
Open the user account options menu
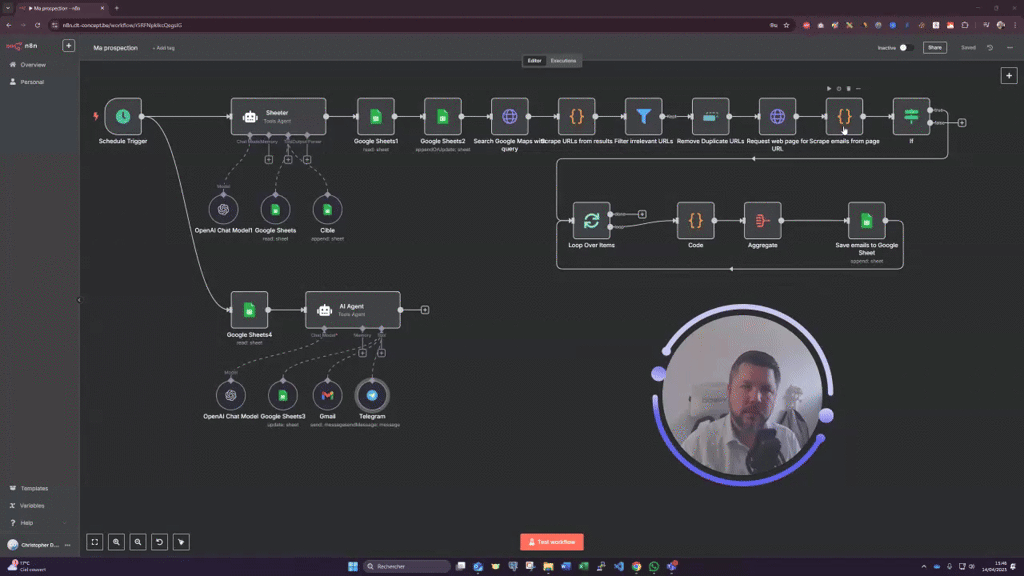point(67,545)
